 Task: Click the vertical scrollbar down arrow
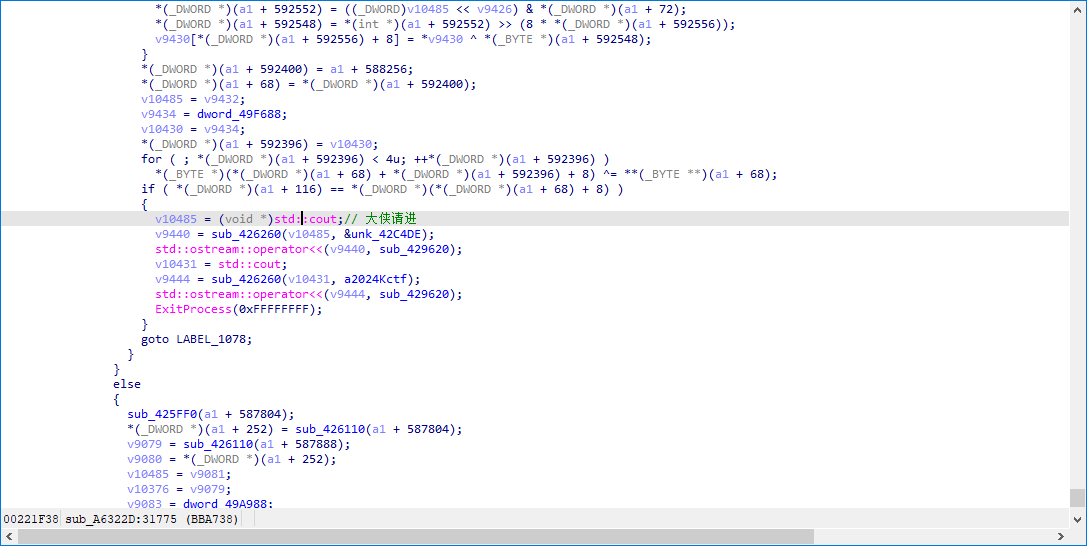click(1077, 519)
